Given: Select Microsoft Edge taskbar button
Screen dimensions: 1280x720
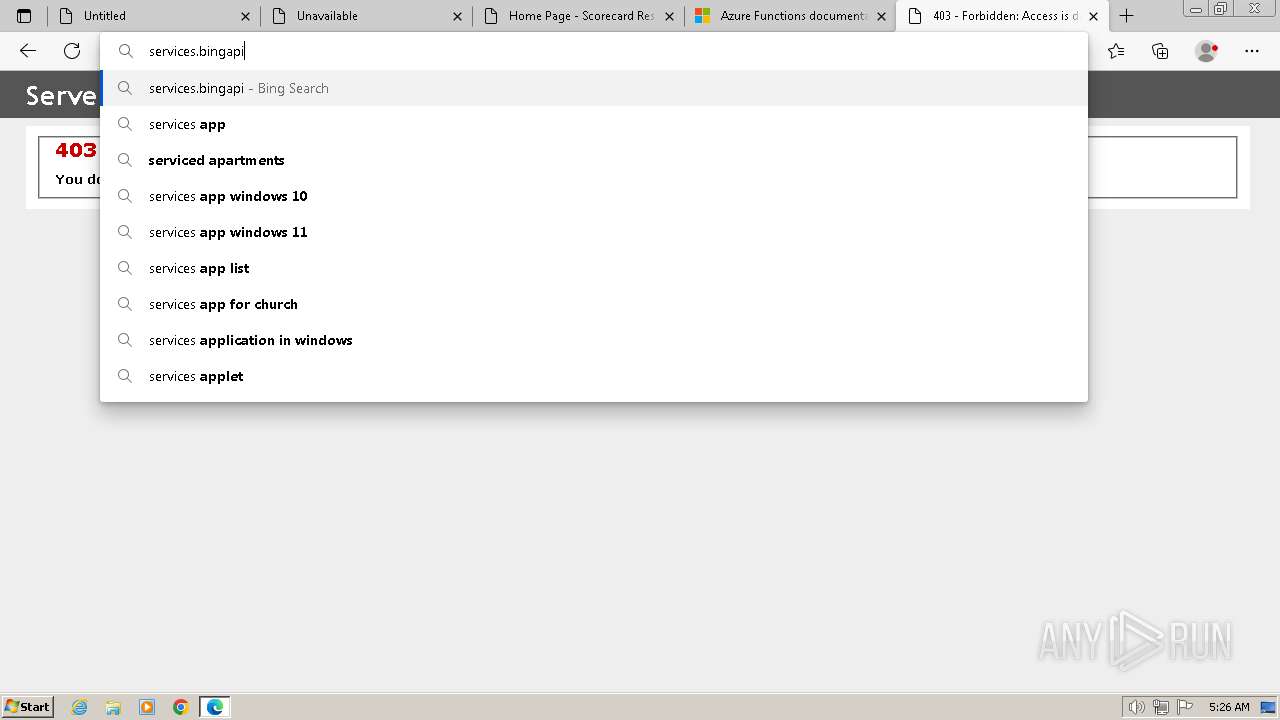Looking at the screenshot, I should click(x=215, y=707).
